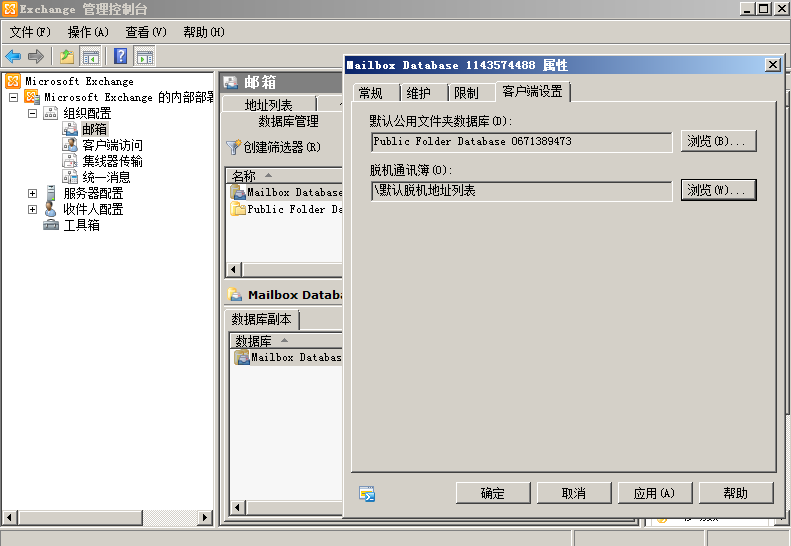Select the 数据库副本 tab

point(261,319)
